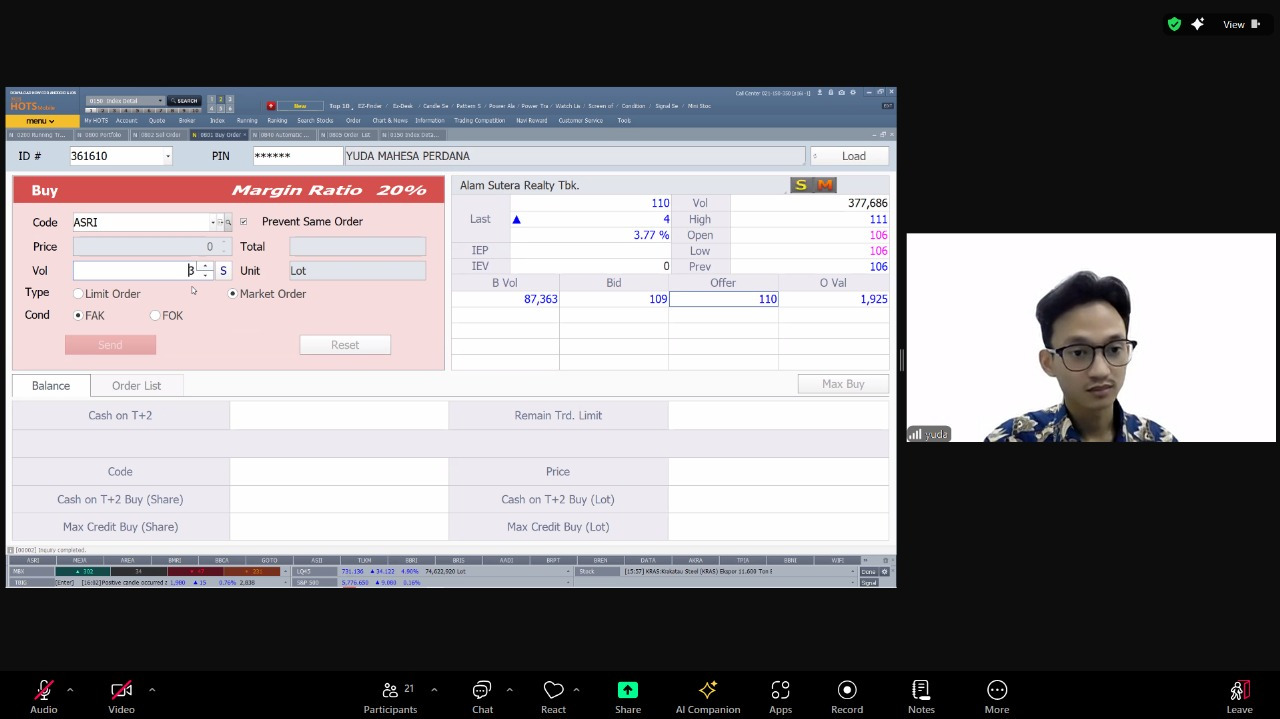Click the camera screenshot icon in HOTS header
This screenshot has height=719, width=1280.
coord(842,93)
